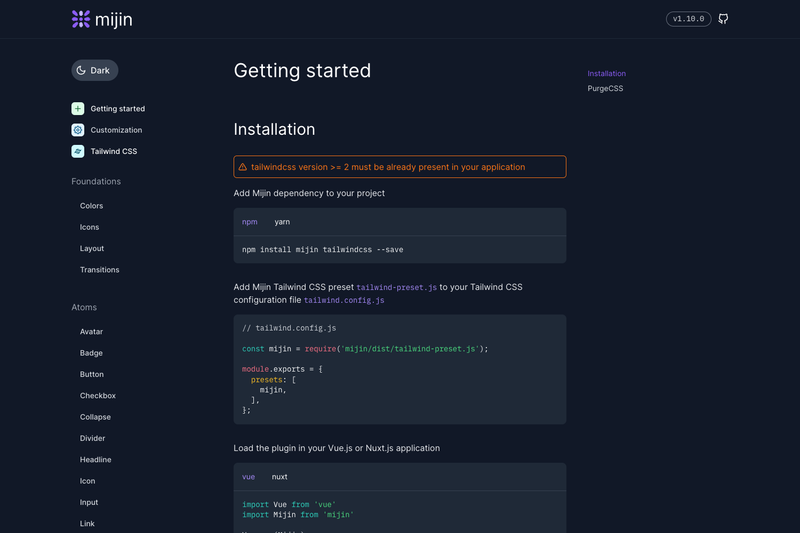Image resolution: width=800 pixels, height=533 pixels.
Task: Click the inline tailwind-preset.js code text
Action: point(396,287)
